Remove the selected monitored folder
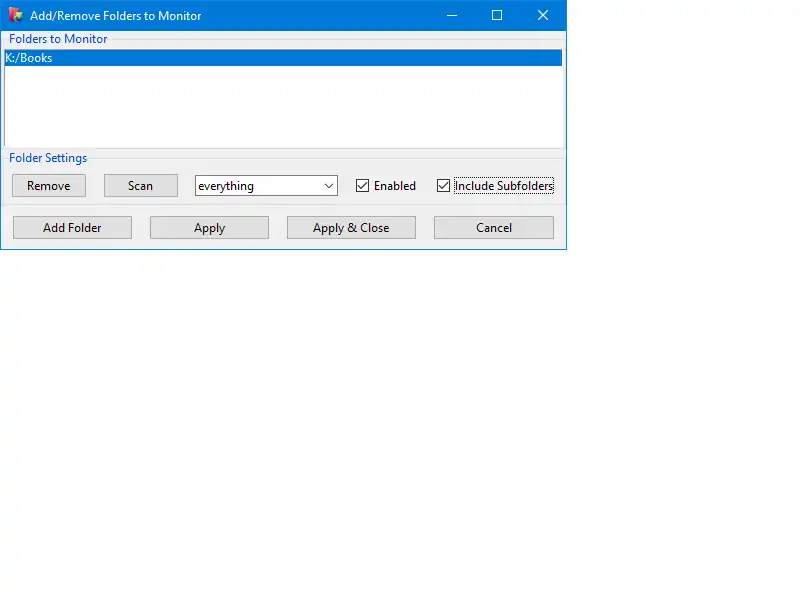 (49, 186)
